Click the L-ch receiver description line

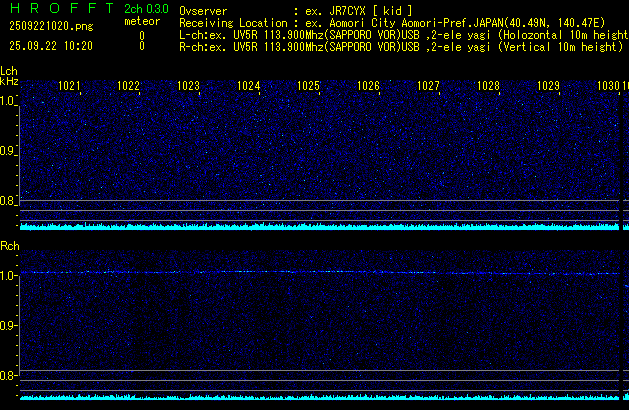400,33
